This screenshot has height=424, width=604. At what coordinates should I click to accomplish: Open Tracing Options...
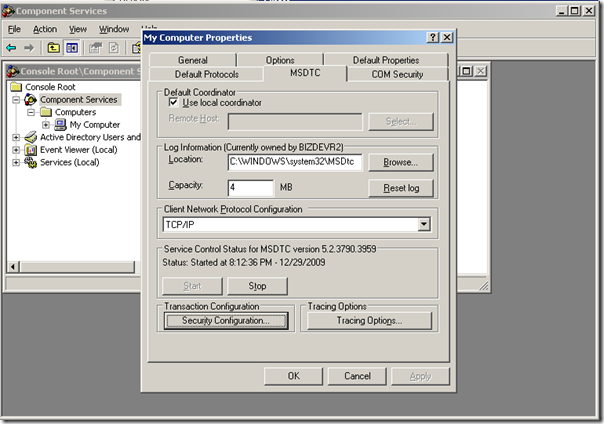(x=369, y=320)
